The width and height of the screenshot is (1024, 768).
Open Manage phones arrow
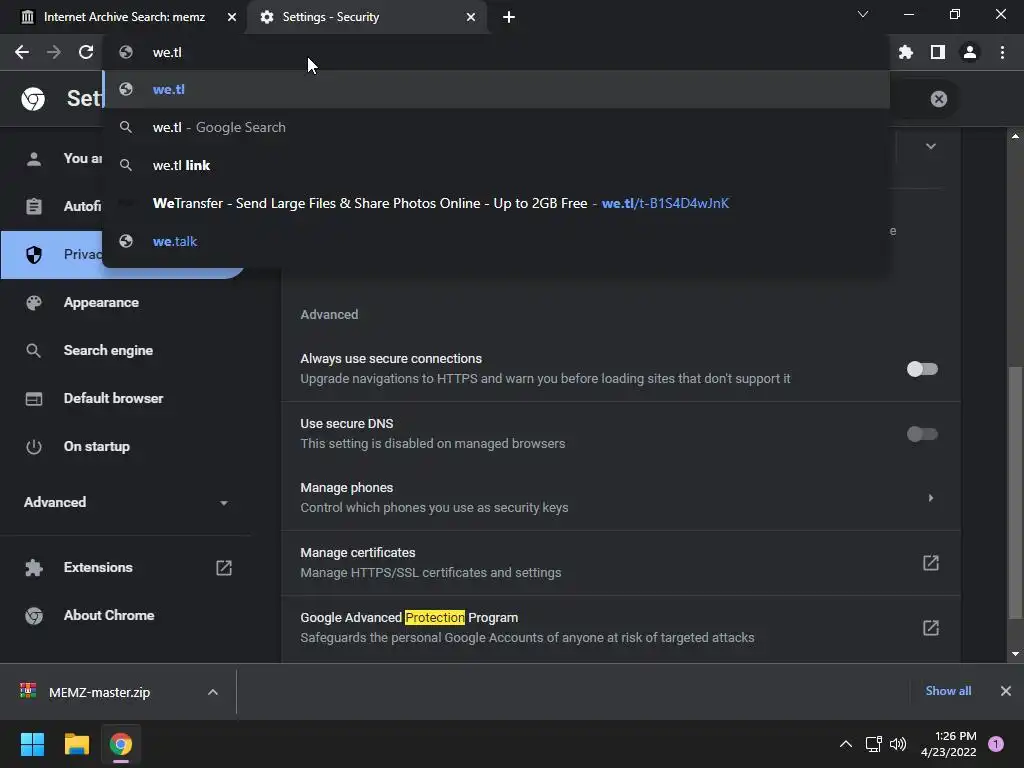(x=931, y=498)
